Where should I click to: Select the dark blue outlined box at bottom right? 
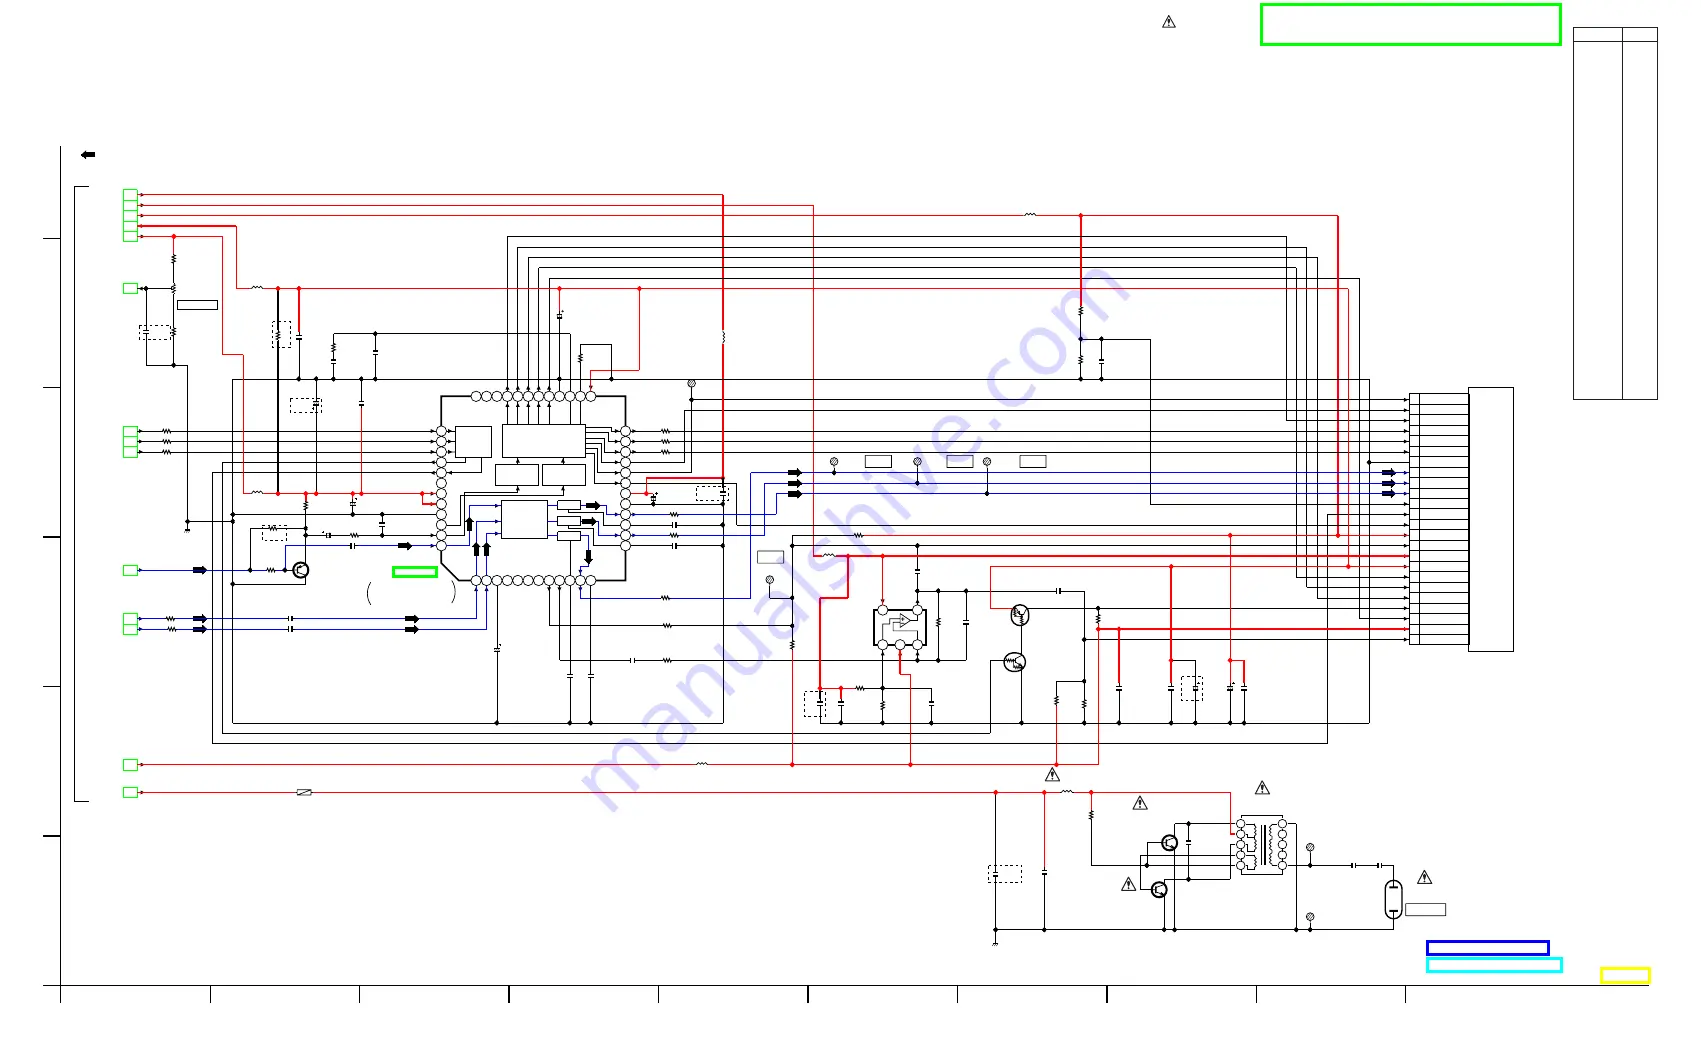tap(1488, 948)
